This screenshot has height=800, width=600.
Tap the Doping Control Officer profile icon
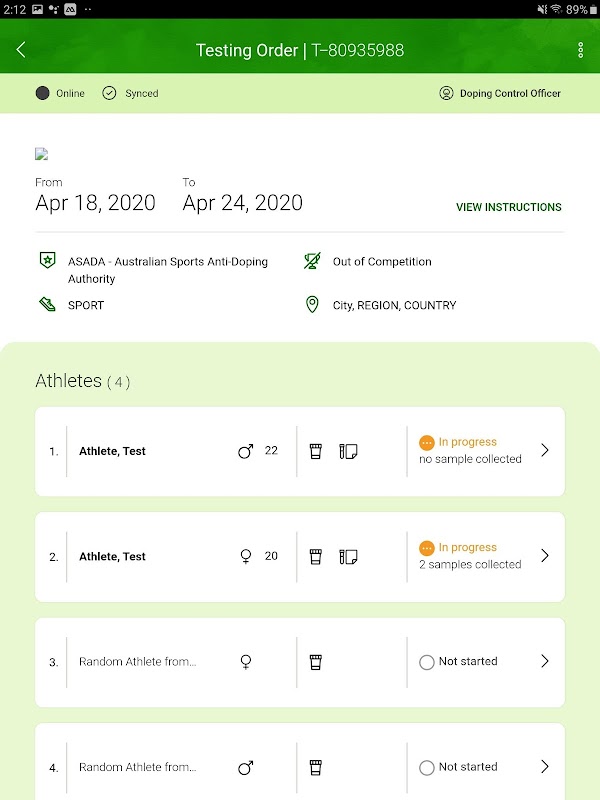pyautogui.click(x=446, y=93)
